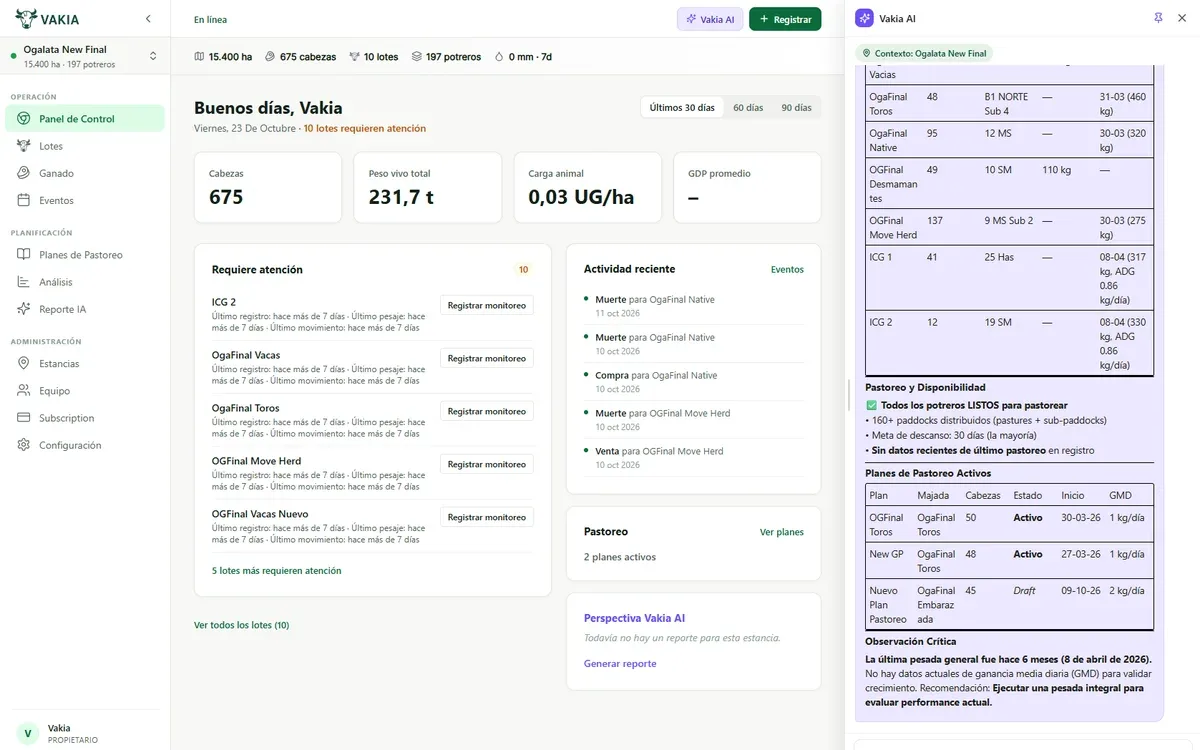Open the Eventos link in Actividad reciente
Image resolution: width=1200 pixels, height=750 pixels.
[x=787, y=269]
